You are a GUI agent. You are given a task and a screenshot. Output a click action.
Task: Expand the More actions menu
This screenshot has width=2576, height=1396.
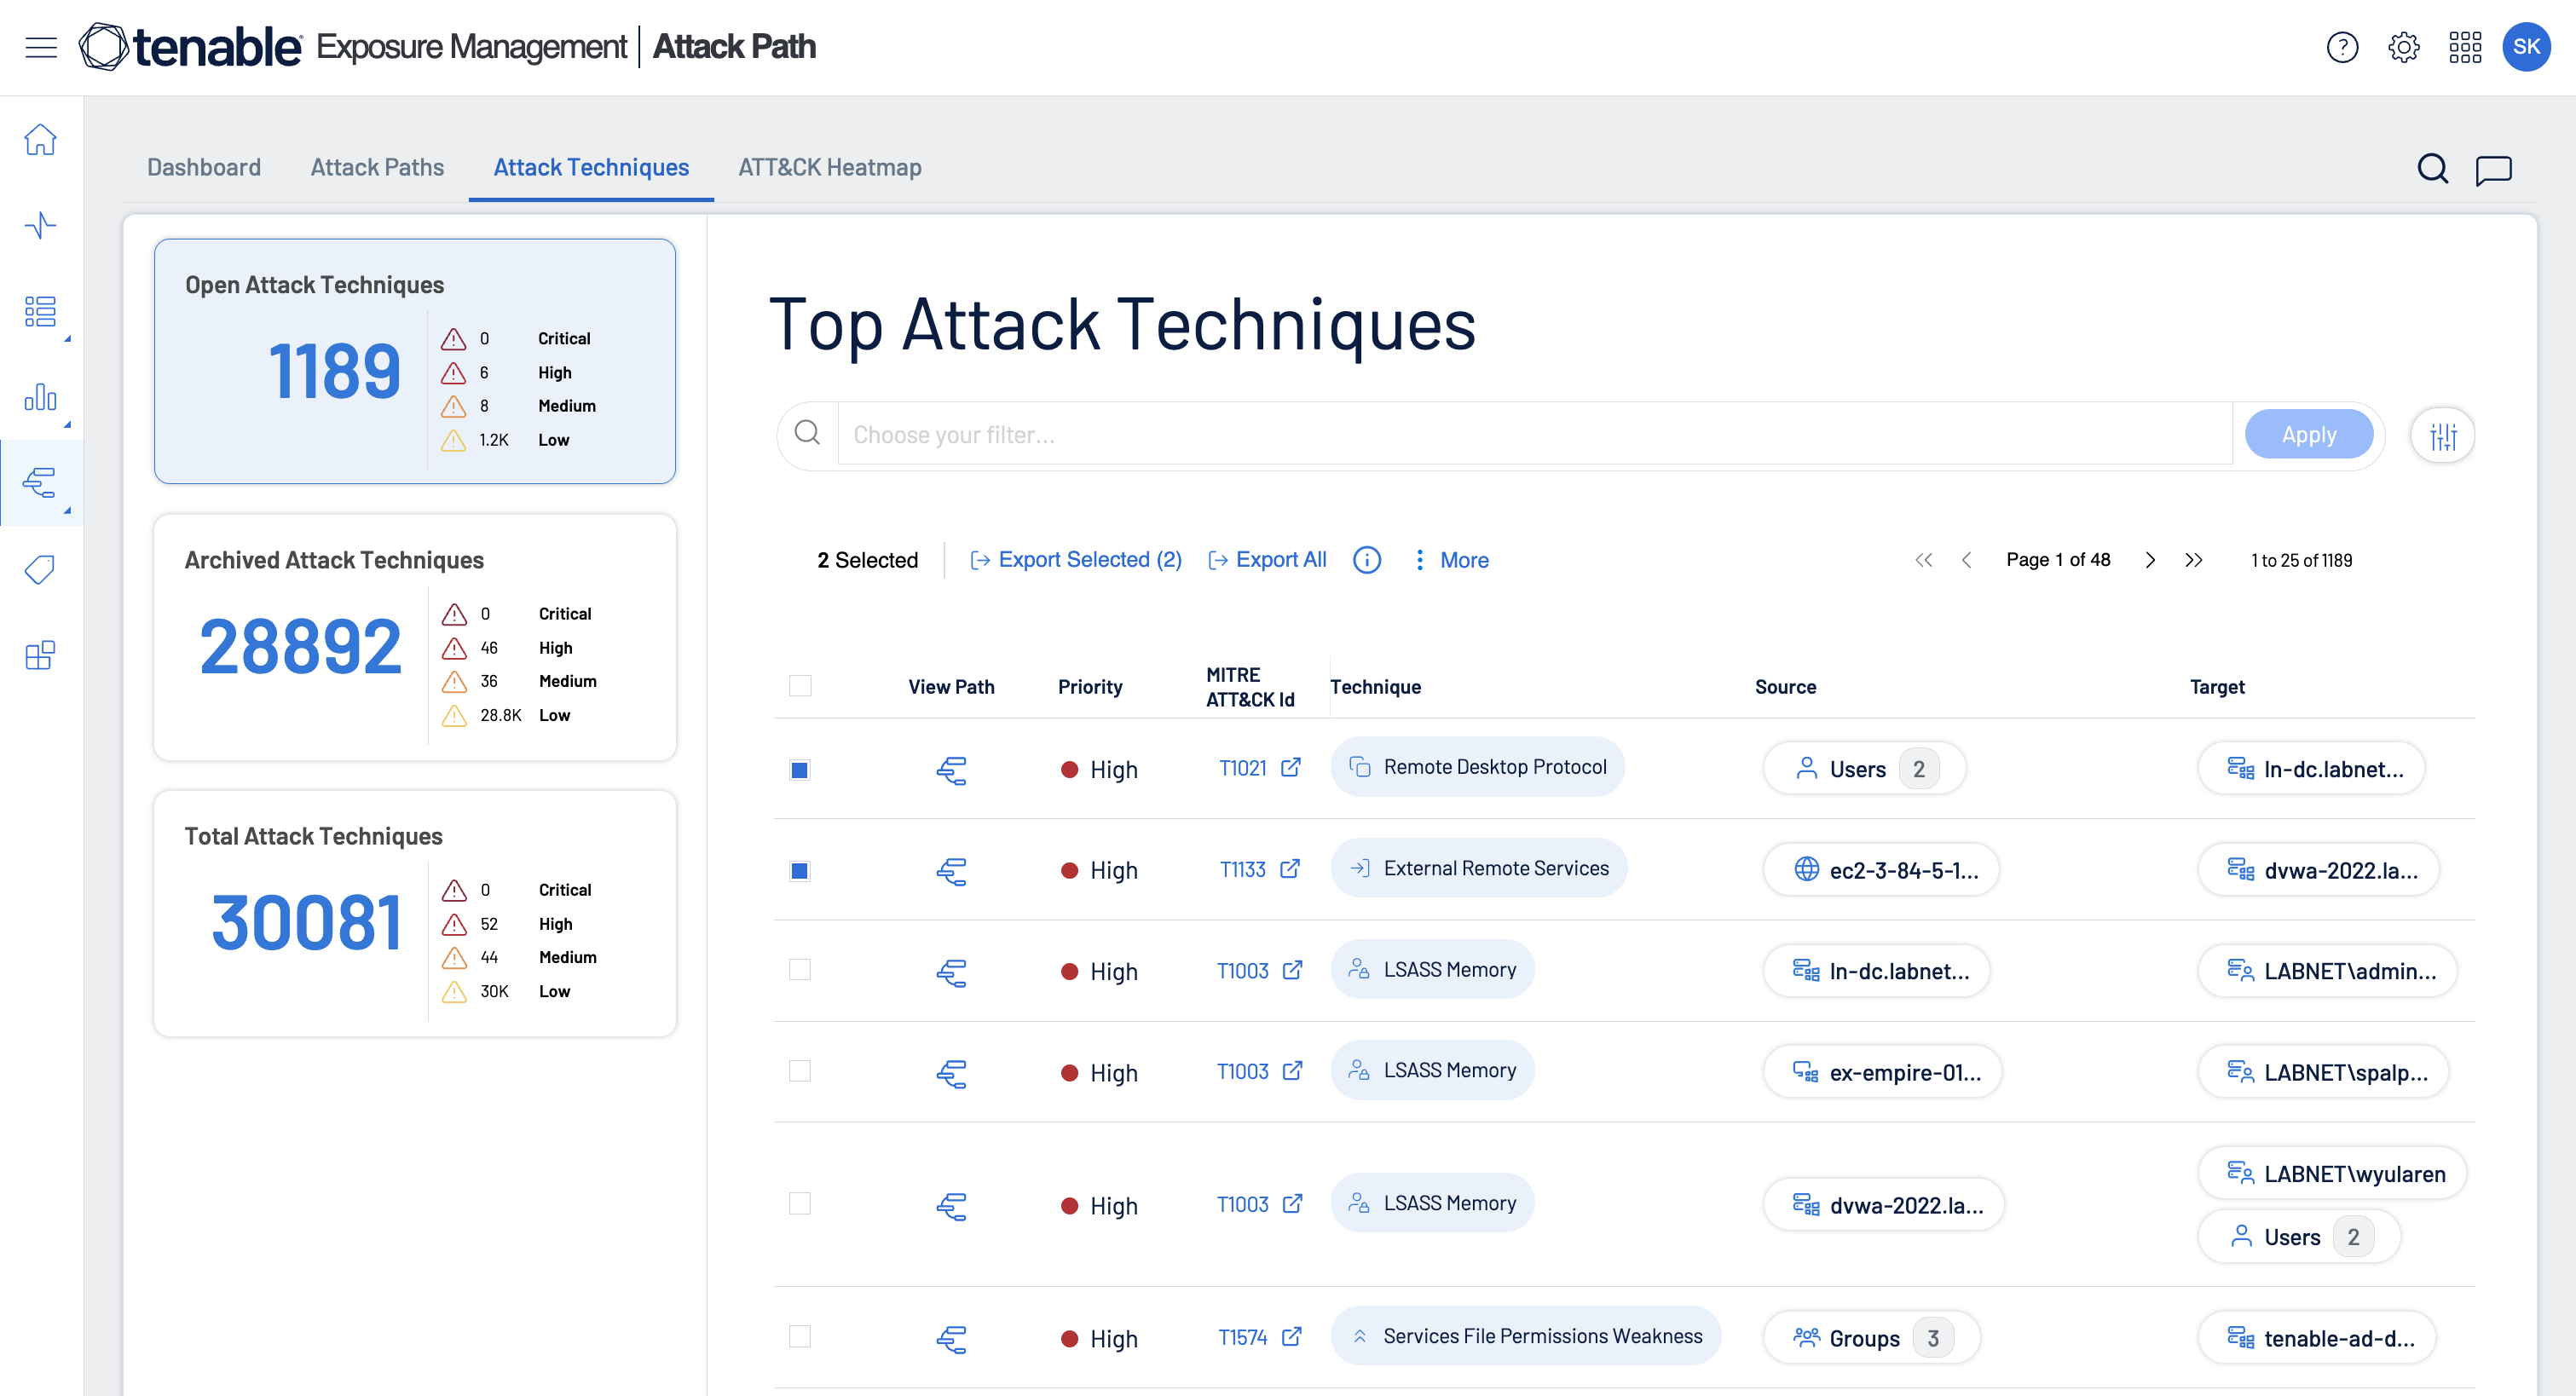1451,560
